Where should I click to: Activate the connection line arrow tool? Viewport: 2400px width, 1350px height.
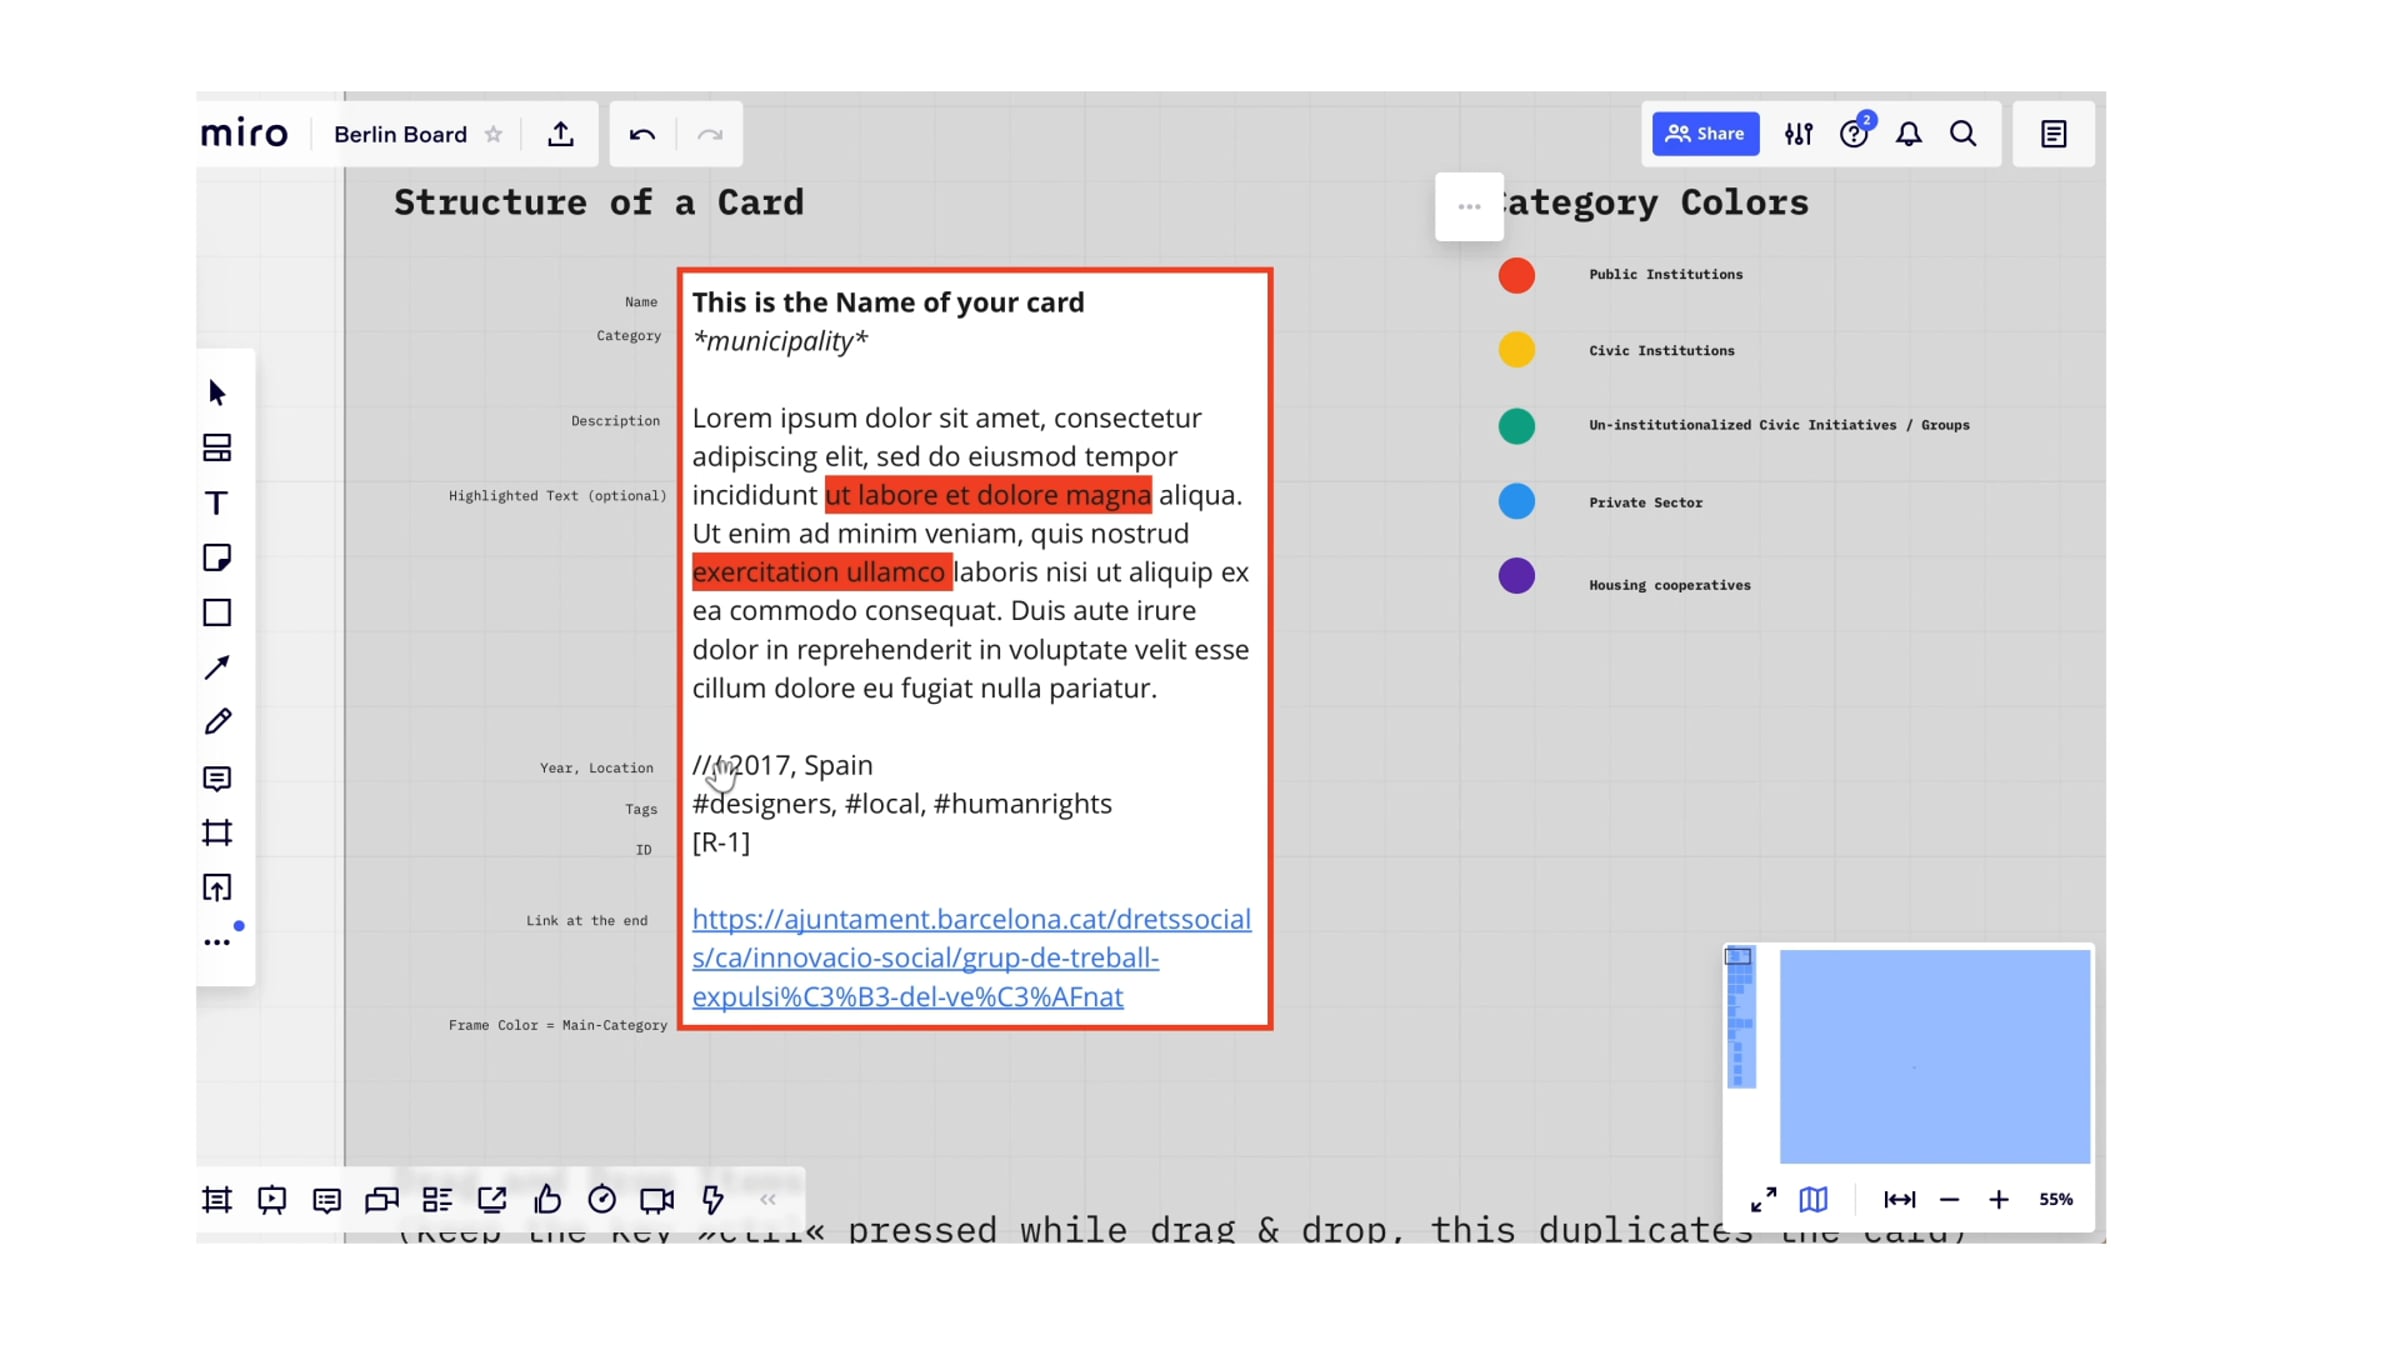[217, 667]
